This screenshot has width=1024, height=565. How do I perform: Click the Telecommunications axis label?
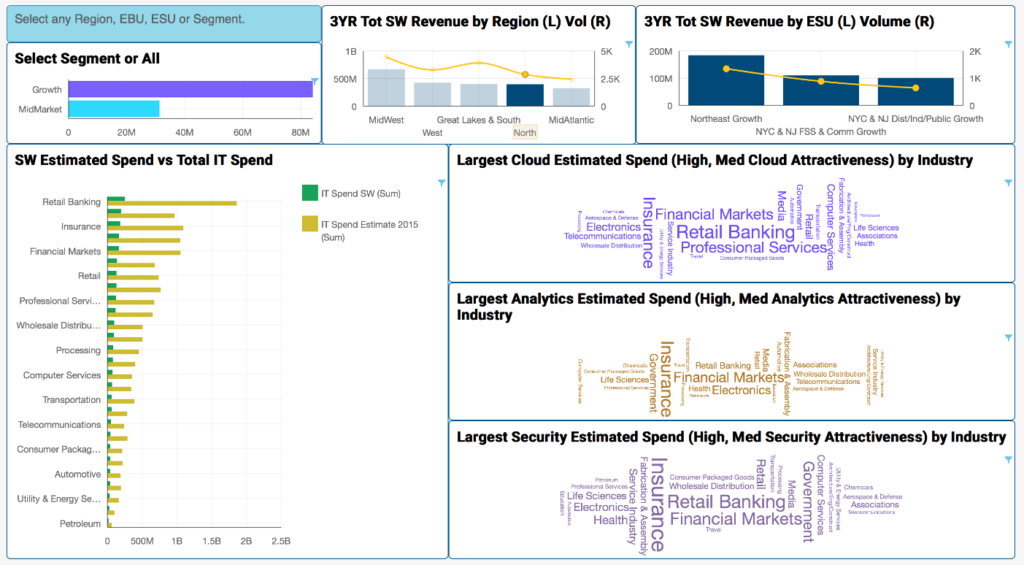tap(59, 425)
